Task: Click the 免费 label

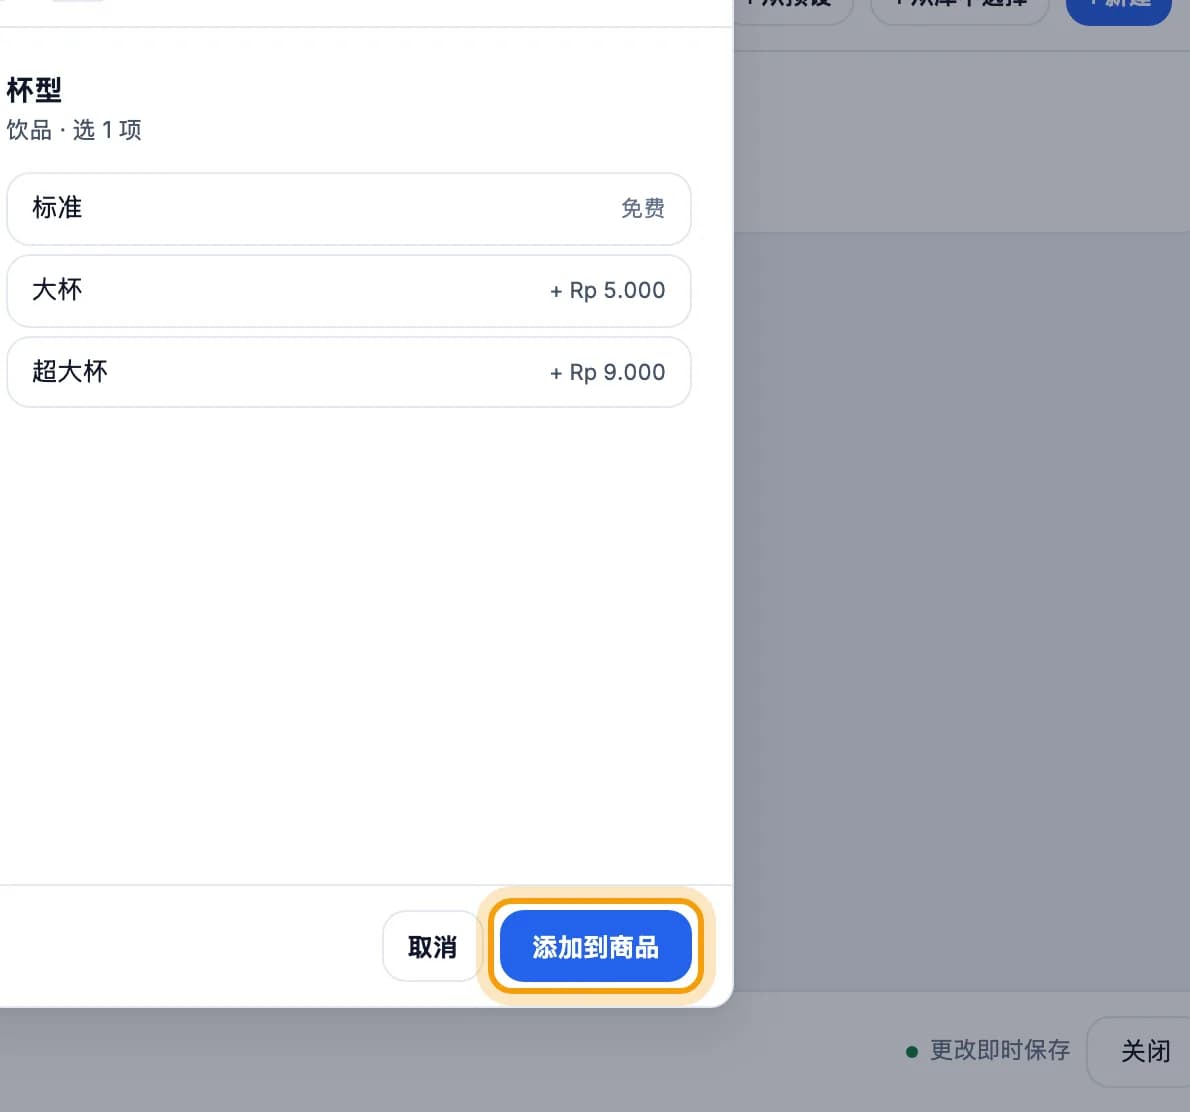Action: click(643, 209)
